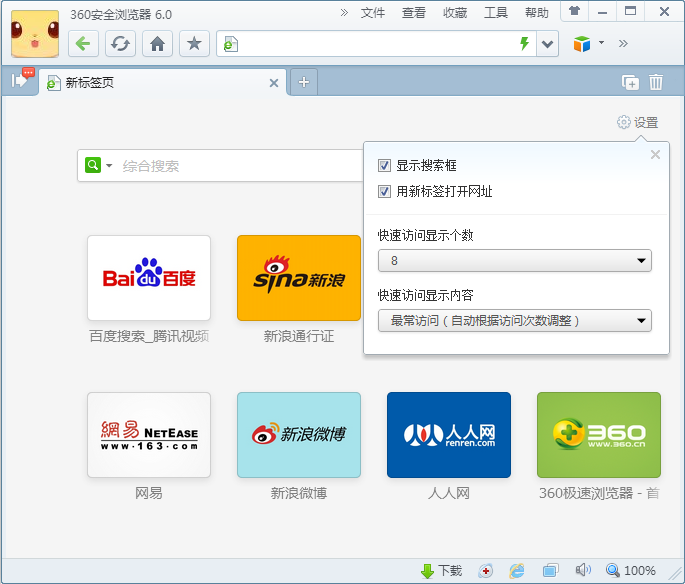Viewport: 685px width, 584px height.
Task: Click the green back arrow button
Action: [x=83, y=44]
